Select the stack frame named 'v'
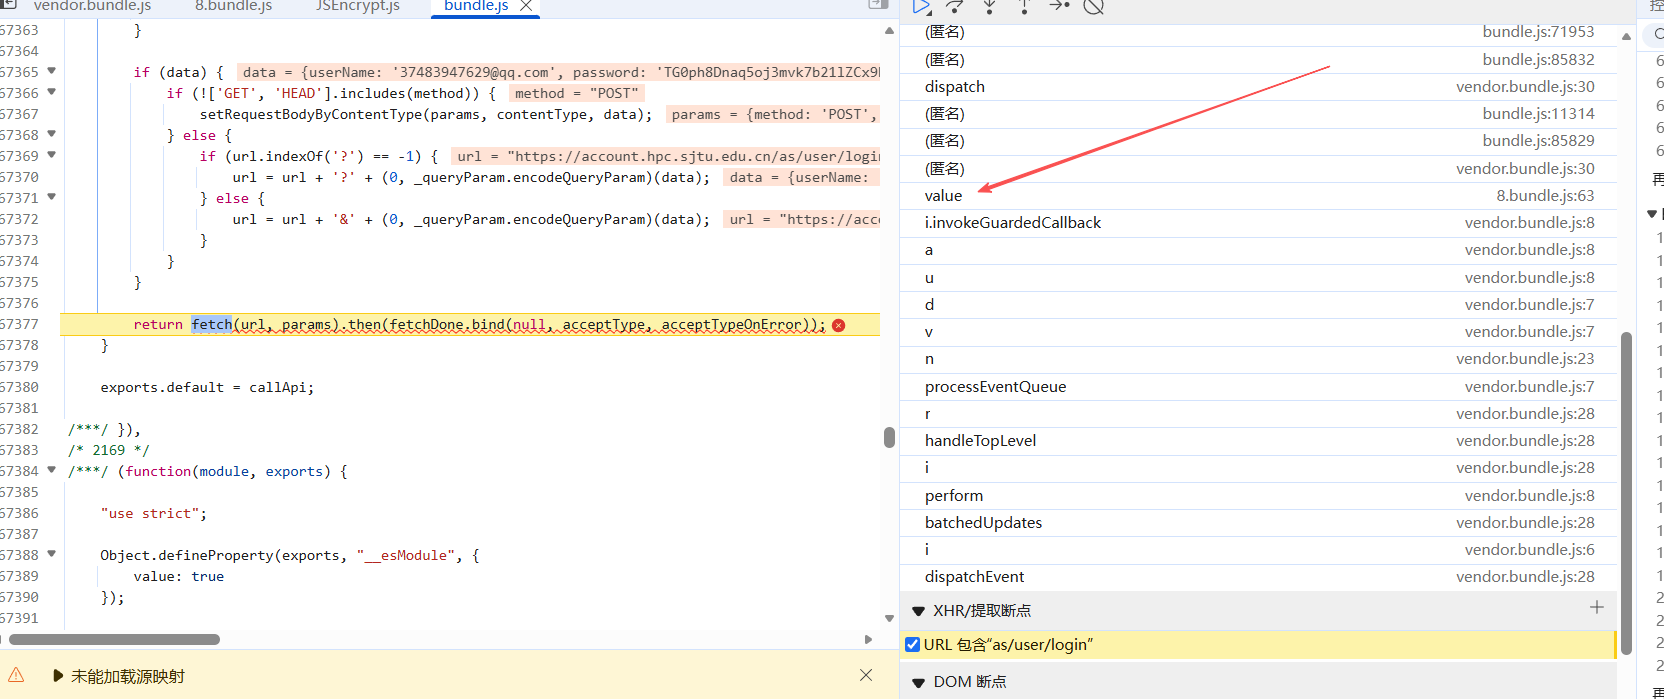1664x699 pixels. pos(1258,332)
